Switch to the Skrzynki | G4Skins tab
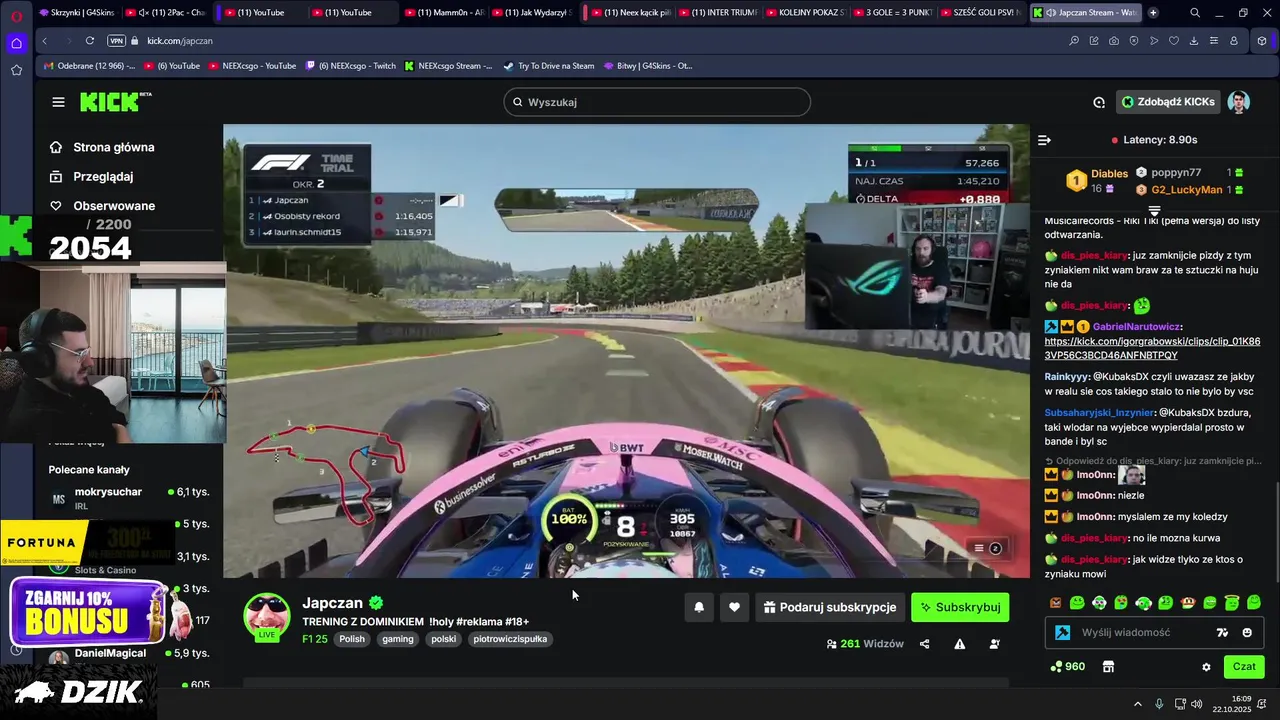This screenshot has width=1280, height=720. (x=75, y=13)
